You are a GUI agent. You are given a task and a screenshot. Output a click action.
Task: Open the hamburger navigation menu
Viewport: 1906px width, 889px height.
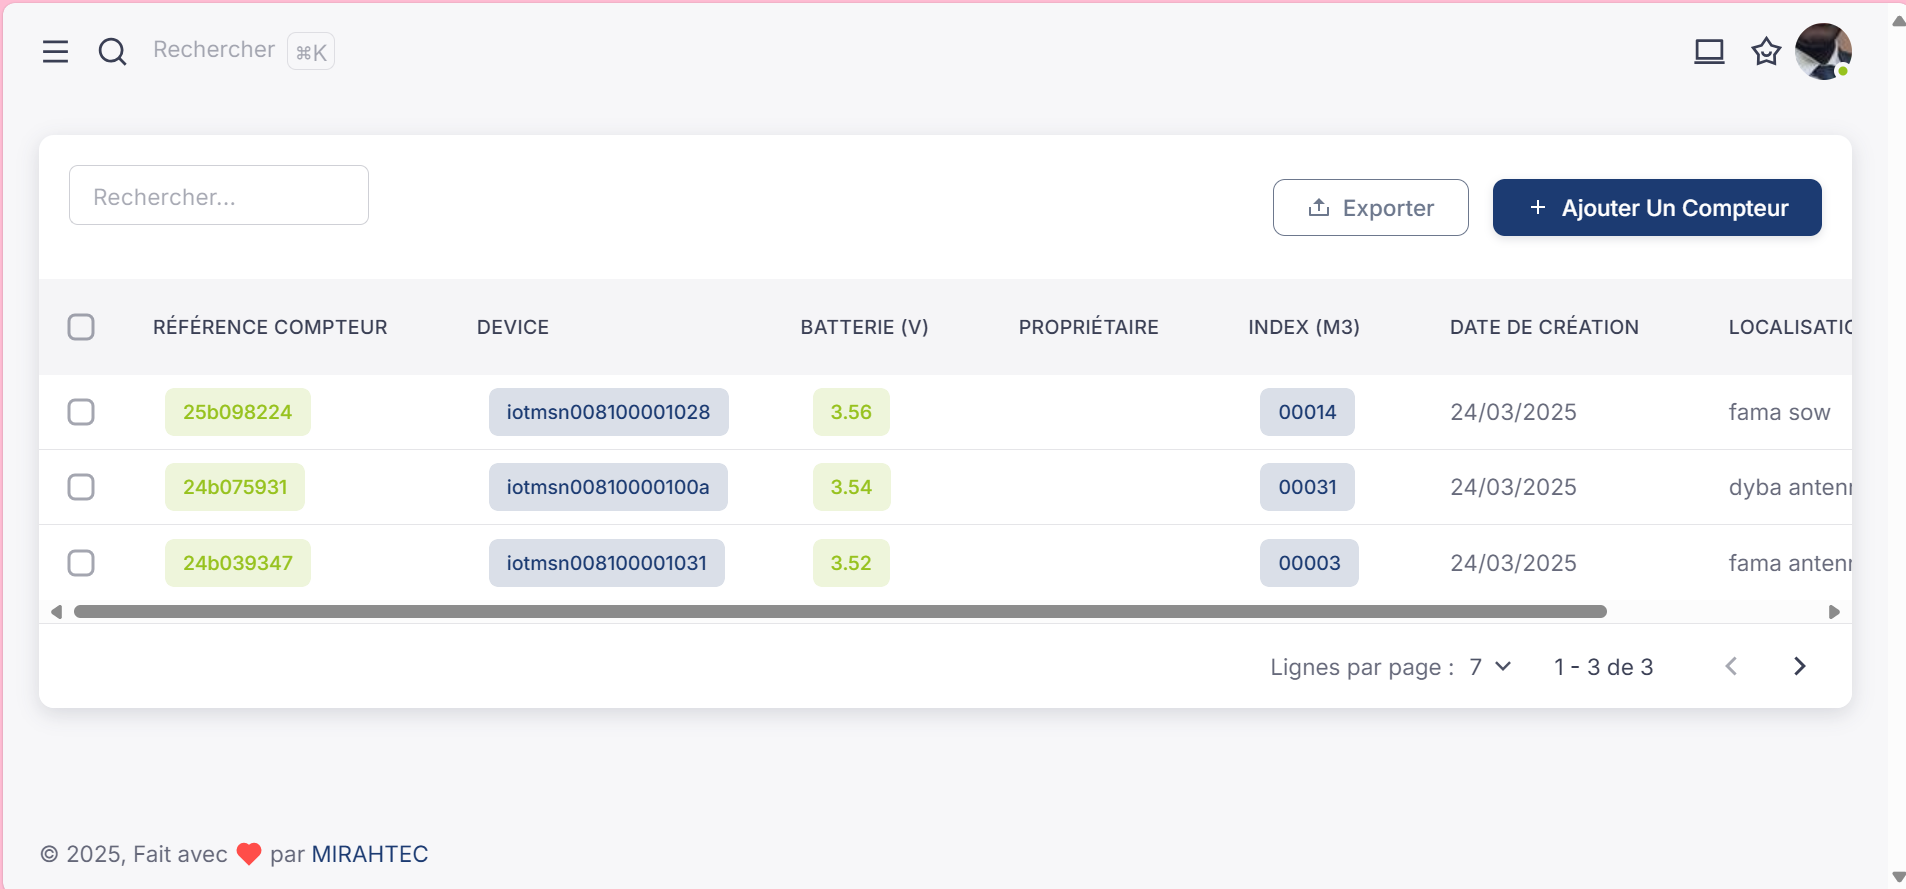[55, 51]
